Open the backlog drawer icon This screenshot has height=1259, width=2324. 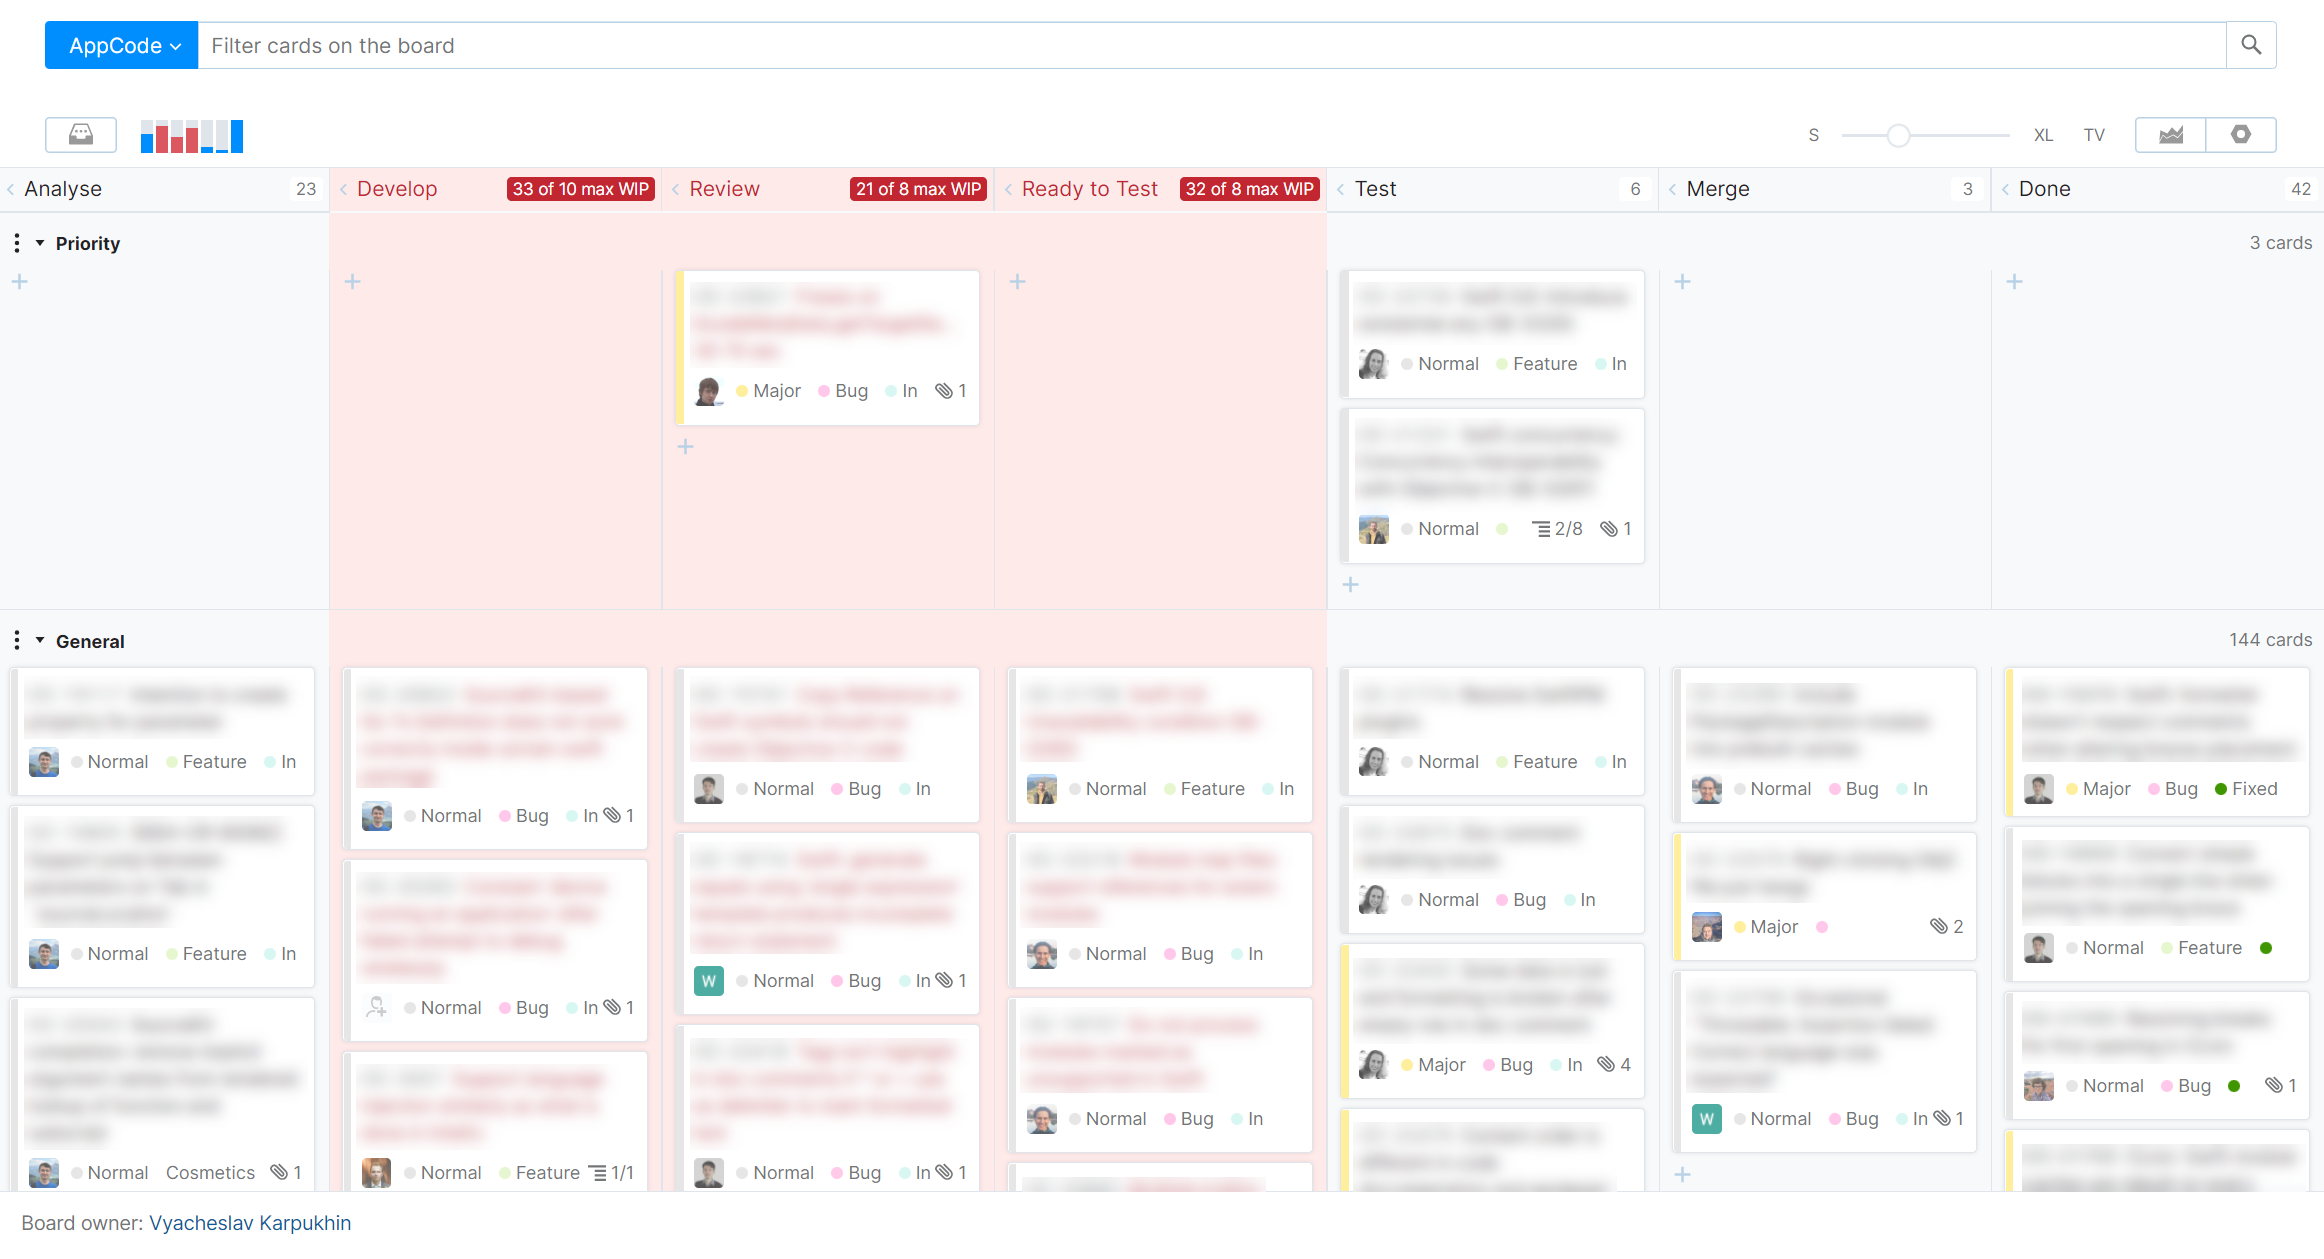click(80, 134)
